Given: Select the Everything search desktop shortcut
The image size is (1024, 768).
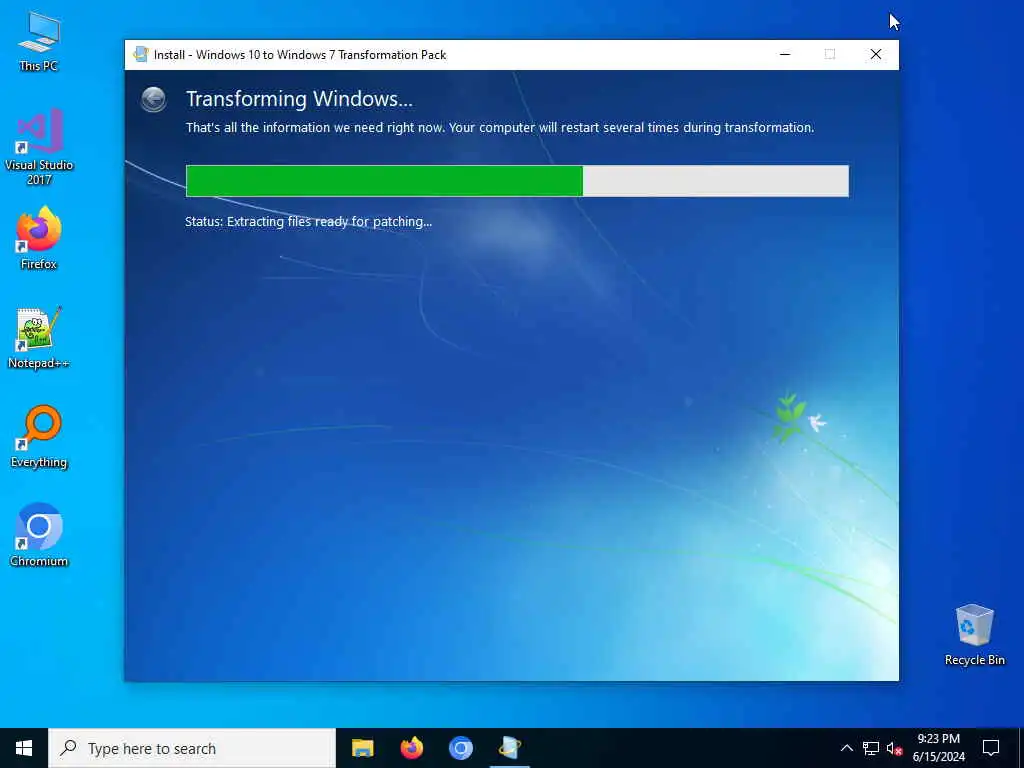Looking at the screenshot, I should 39,437.
